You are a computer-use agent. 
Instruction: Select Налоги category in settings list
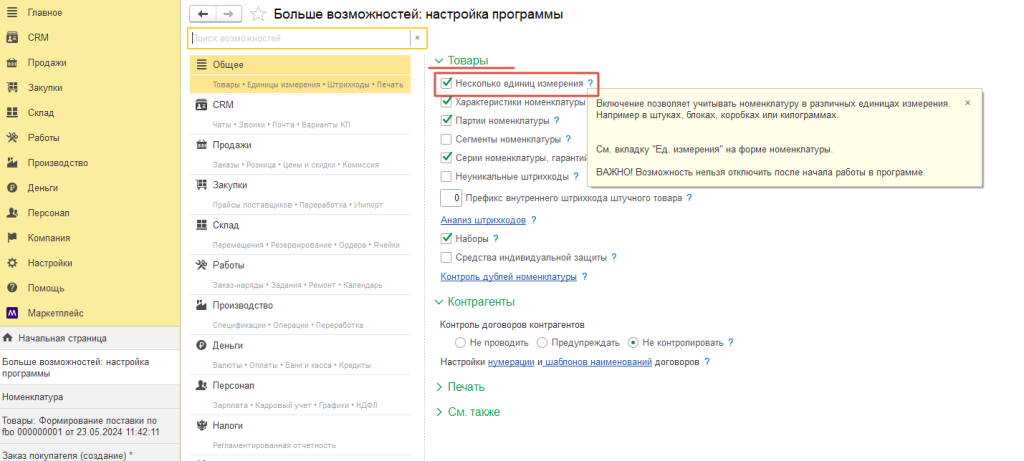click(300, 435)
